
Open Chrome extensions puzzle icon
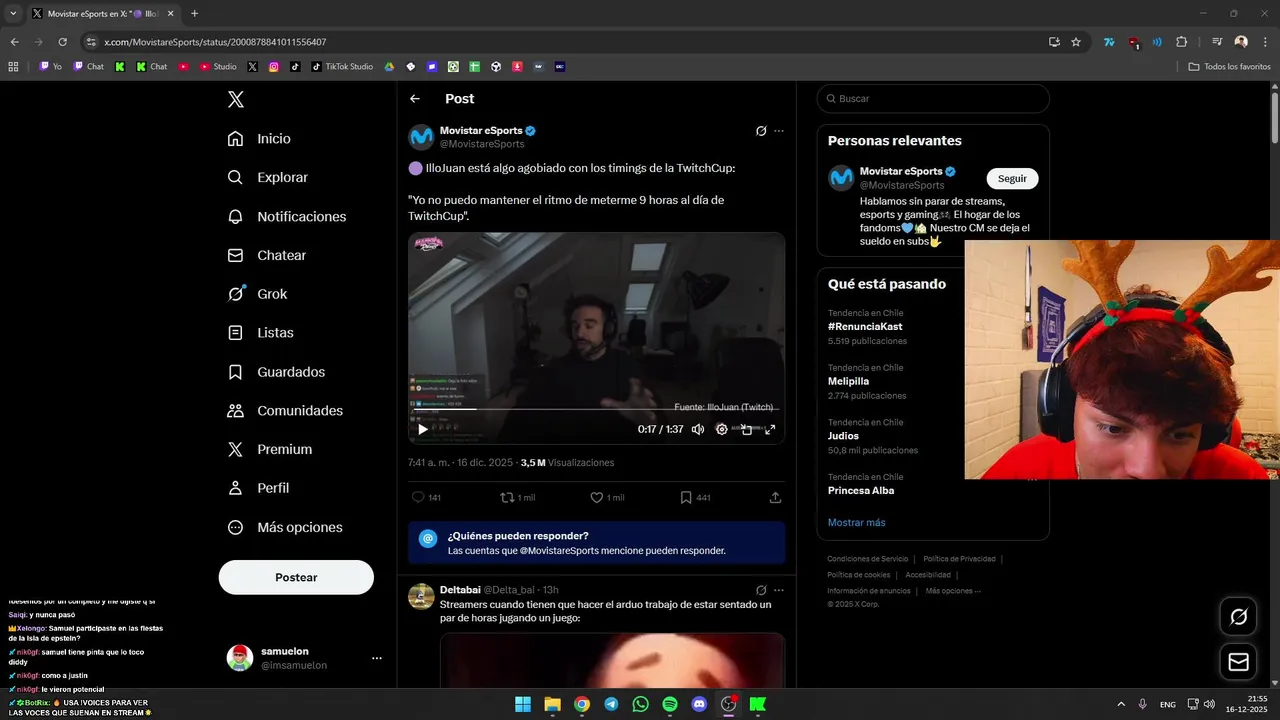coord(1181,42)
